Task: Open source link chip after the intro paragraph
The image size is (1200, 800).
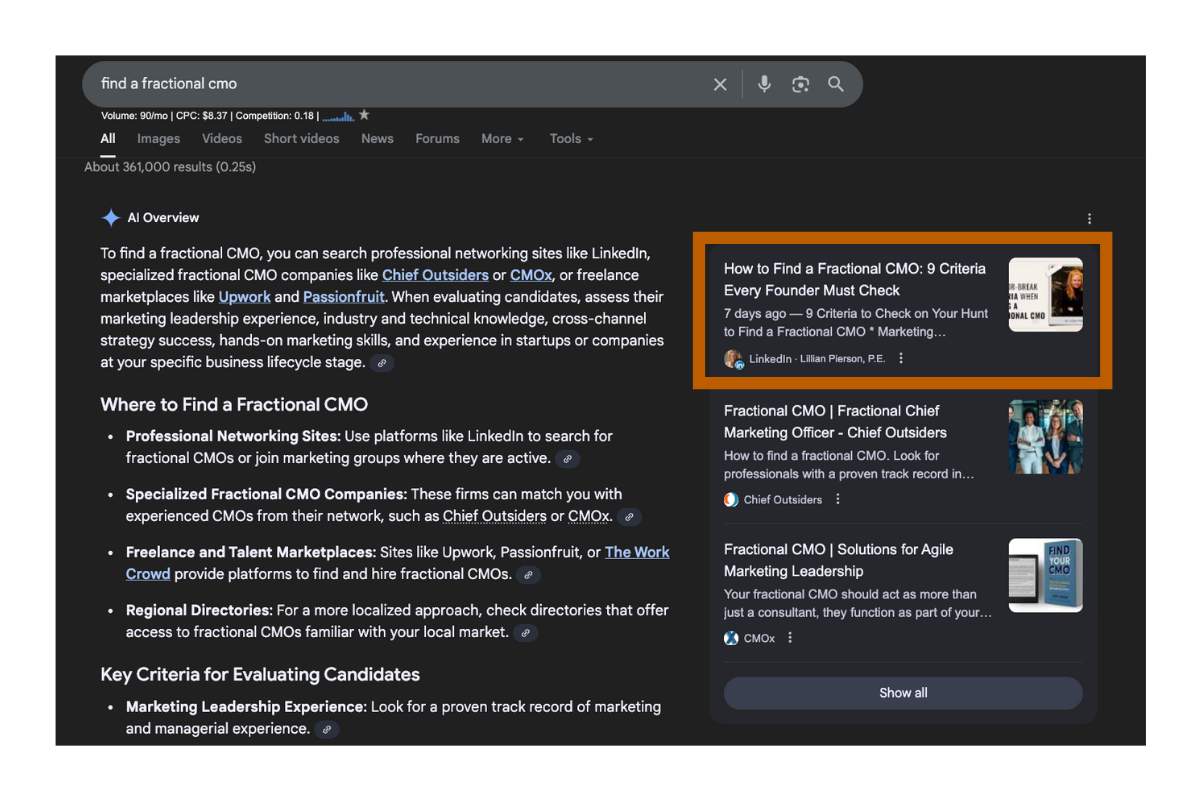Action: 381,363
